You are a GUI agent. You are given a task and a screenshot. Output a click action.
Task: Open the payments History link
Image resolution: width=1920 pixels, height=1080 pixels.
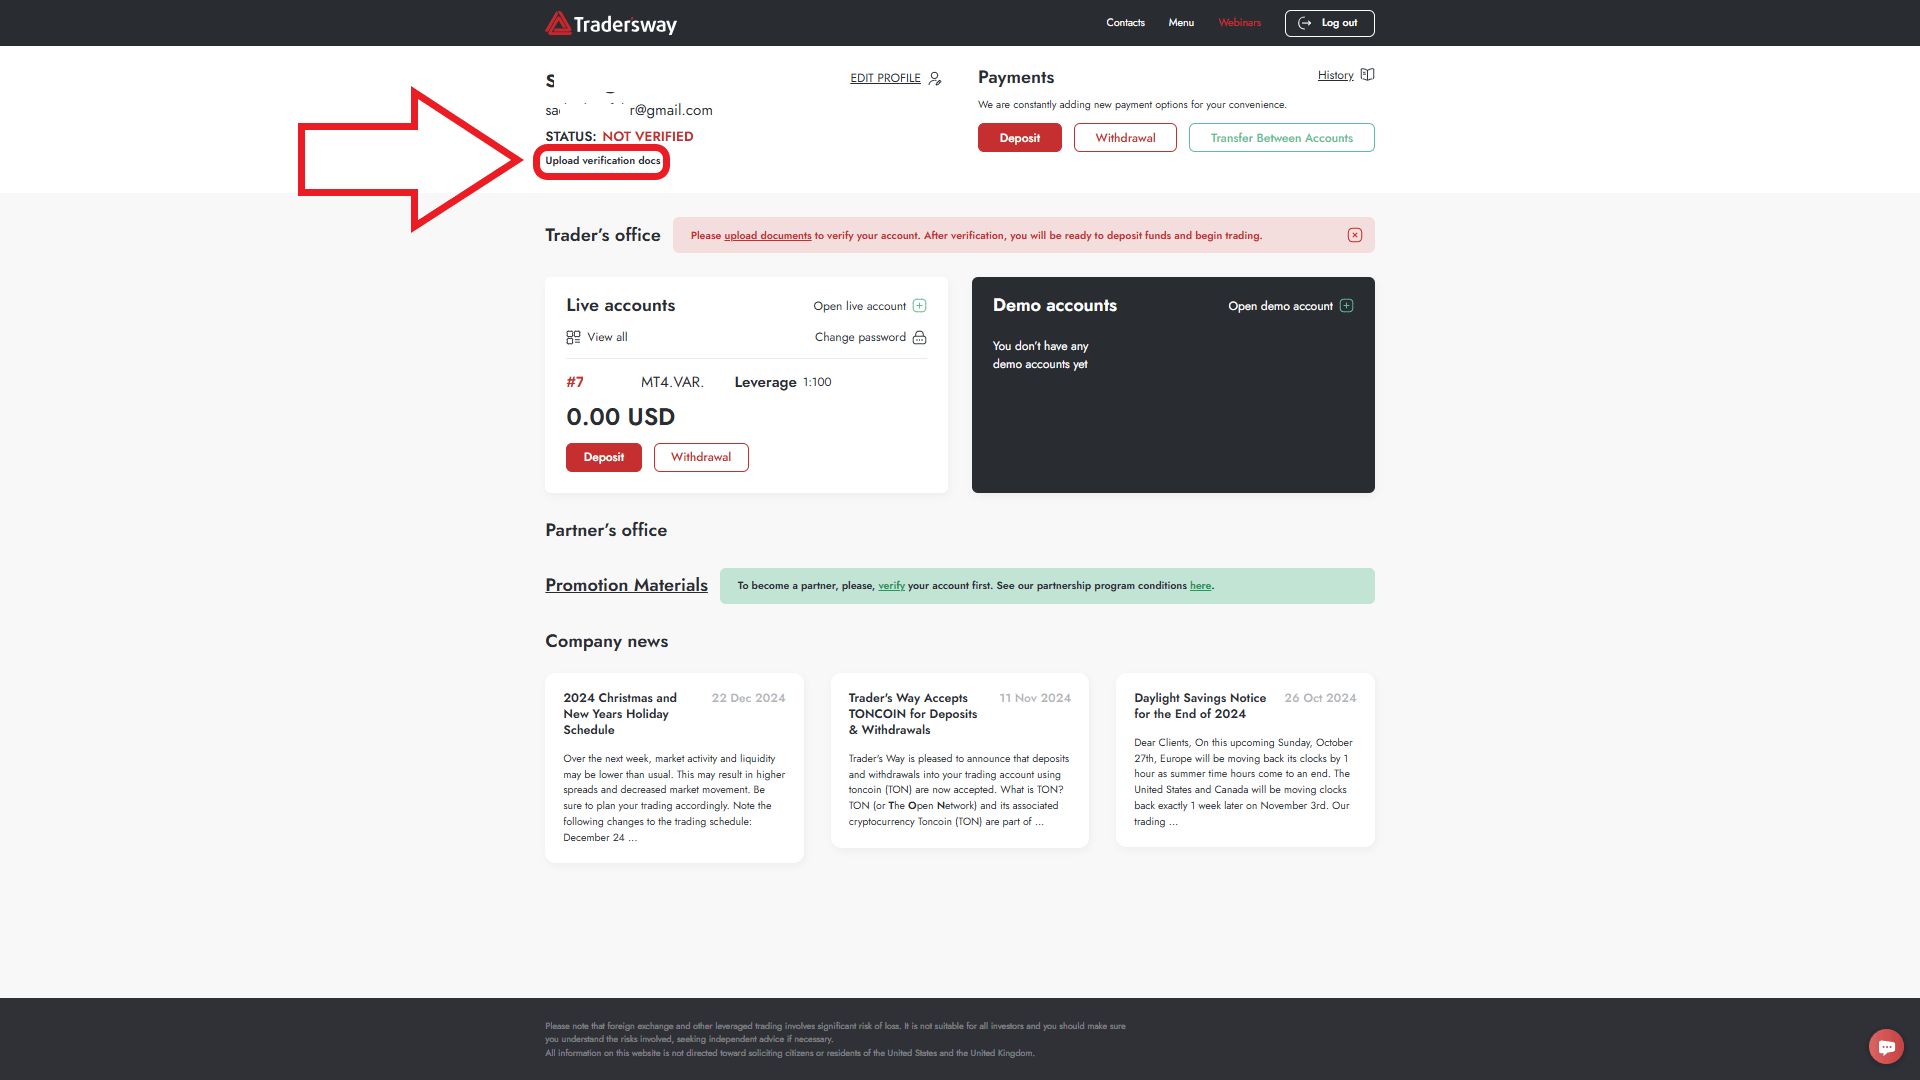[x=1335, y=75]
